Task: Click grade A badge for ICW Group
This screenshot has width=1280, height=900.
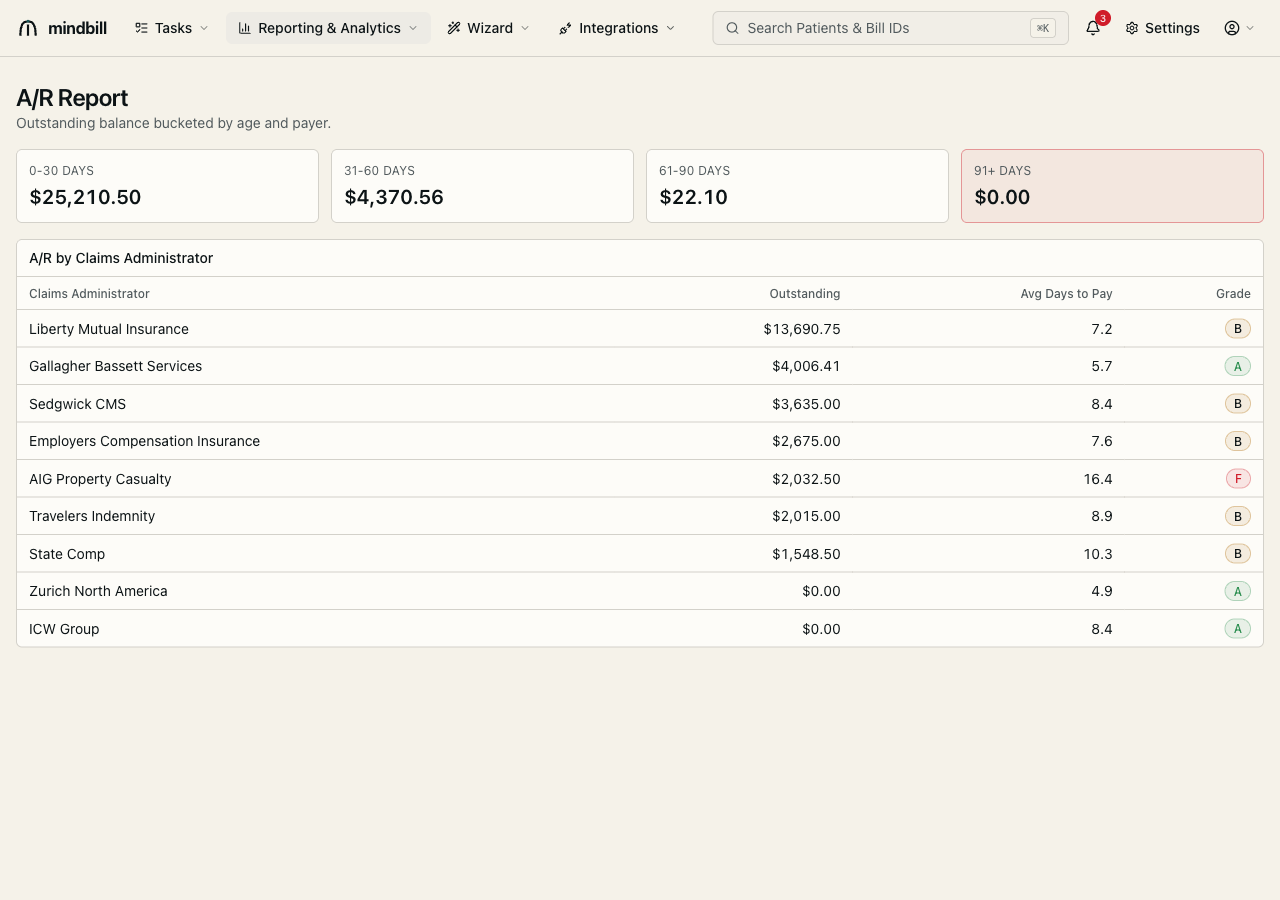Action: coord(1238,629)
